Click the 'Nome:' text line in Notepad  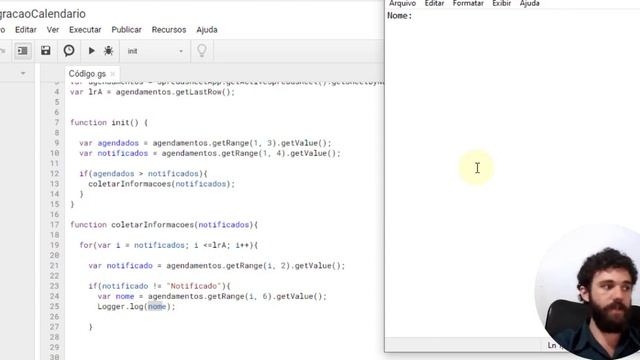400,16
